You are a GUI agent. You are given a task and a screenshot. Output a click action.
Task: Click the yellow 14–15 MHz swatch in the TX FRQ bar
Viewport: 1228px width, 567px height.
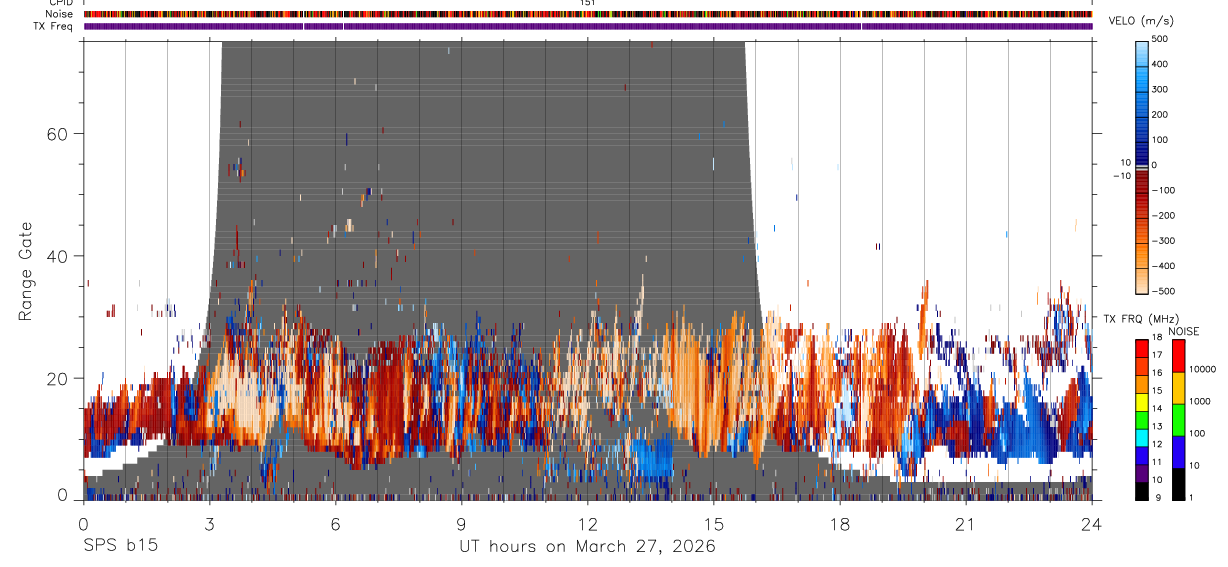tap(1142, 402)
